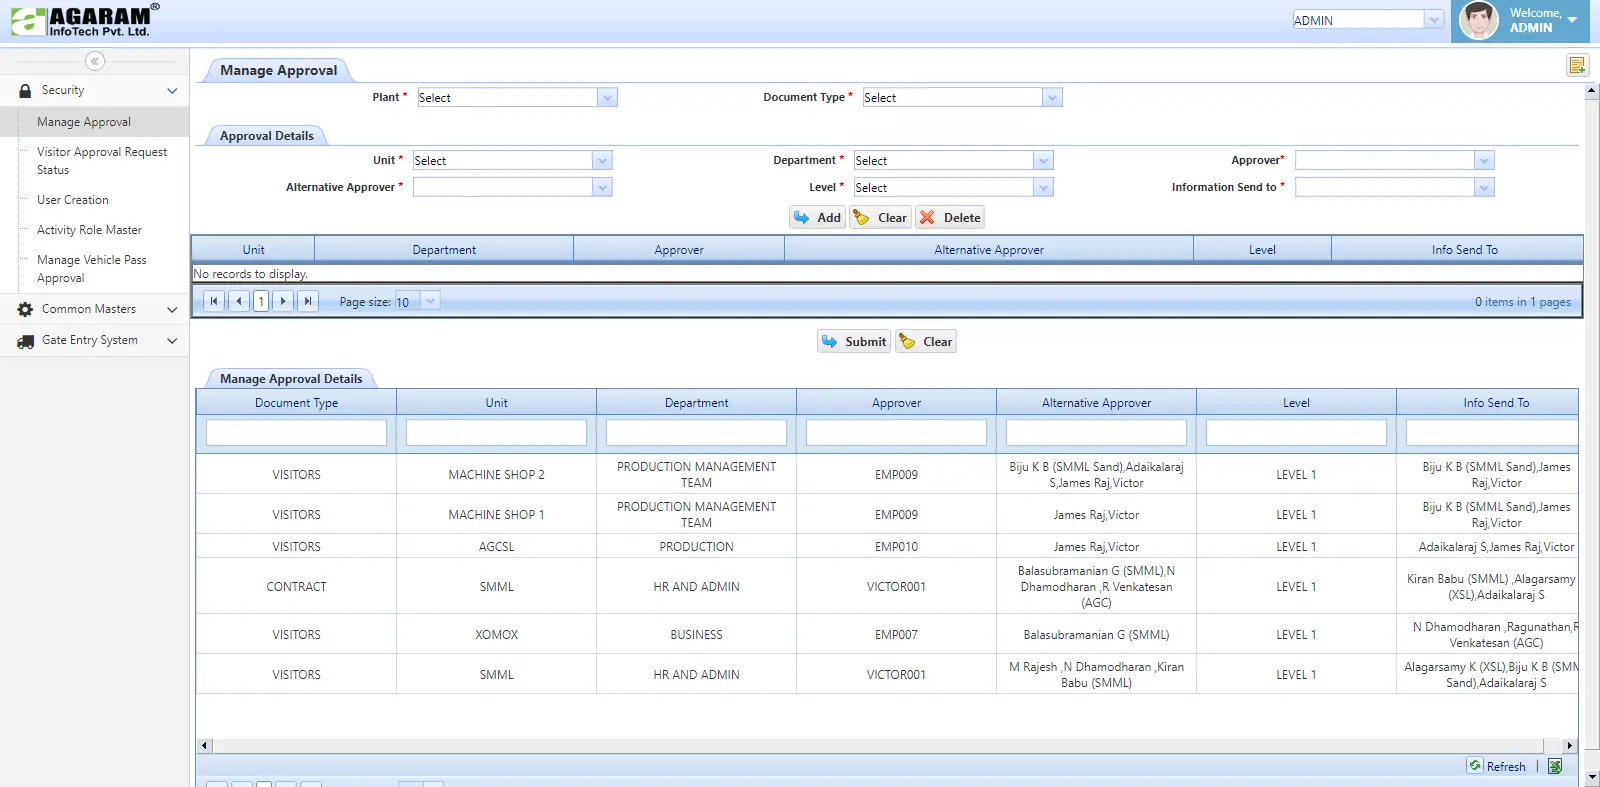The width and height of the screenshot is (1600, 787).
Task: Go to the previous page of approval grid
Action: point(238,301)
